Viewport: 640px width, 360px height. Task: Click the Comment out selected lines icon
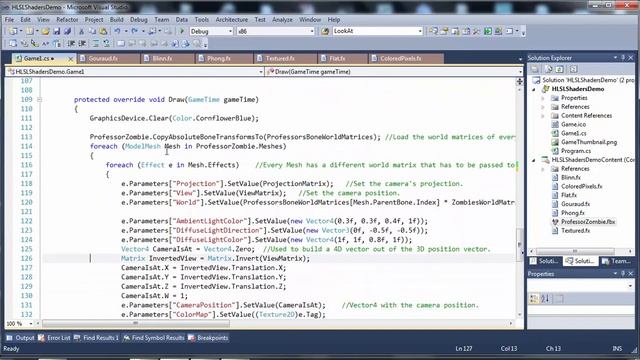pos(96,43)
